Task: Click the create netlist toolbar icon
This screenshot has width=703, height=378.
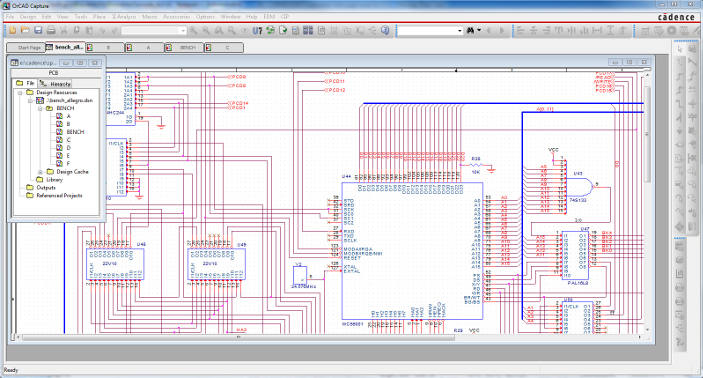Action: coord(295,30)
